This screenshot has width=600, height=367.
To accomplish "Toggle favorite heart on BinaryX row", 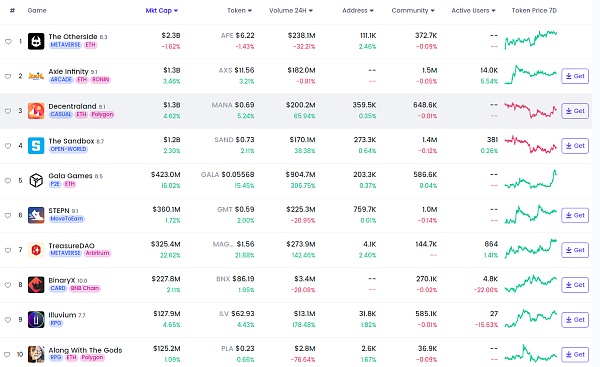I will click(8, 285).
